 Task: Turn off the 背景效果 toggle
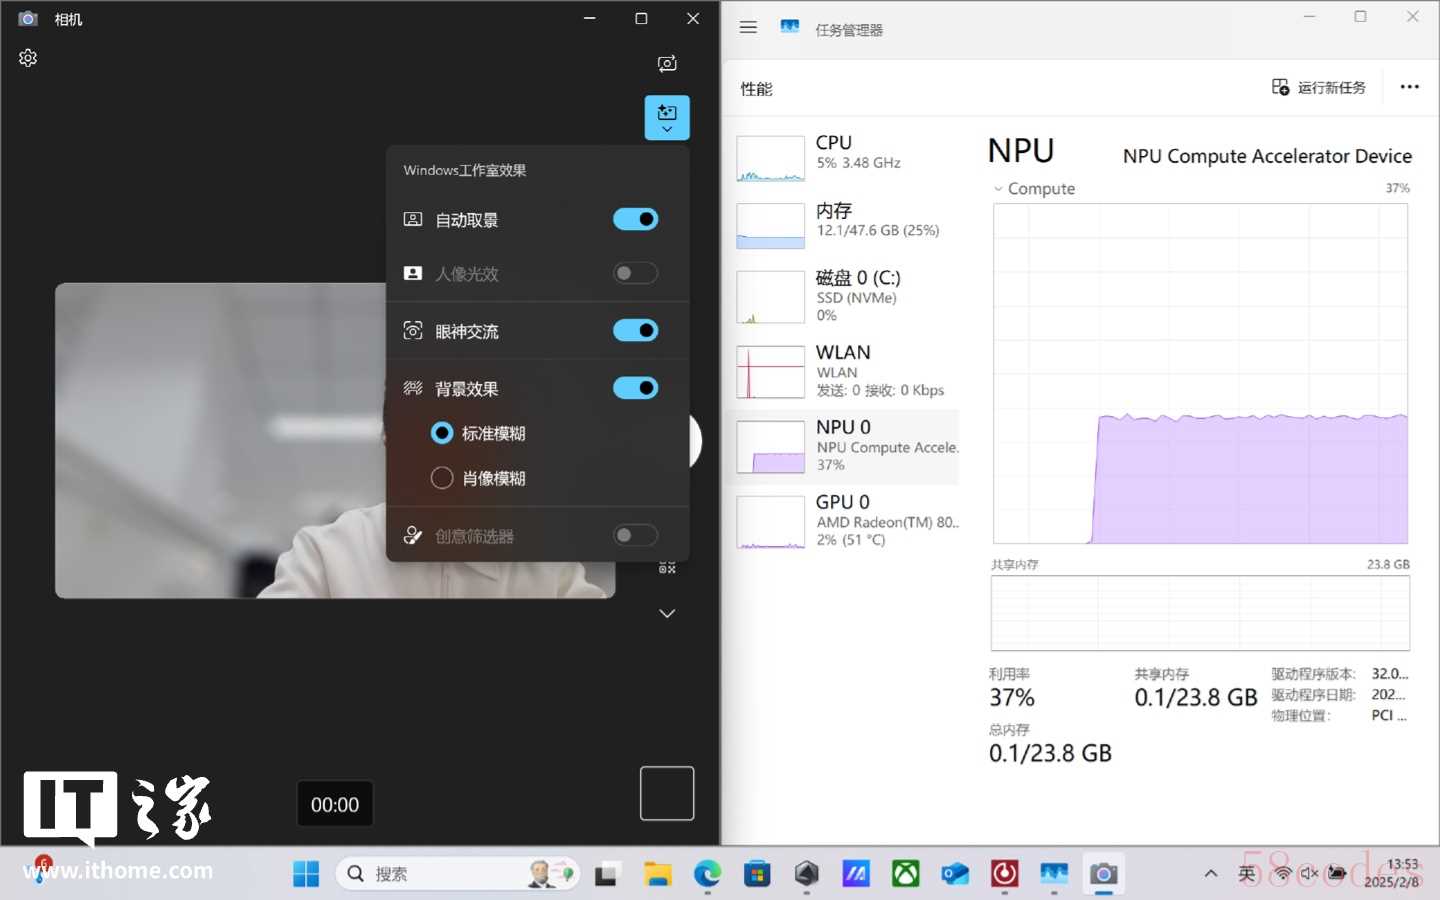tap(635, 388)
